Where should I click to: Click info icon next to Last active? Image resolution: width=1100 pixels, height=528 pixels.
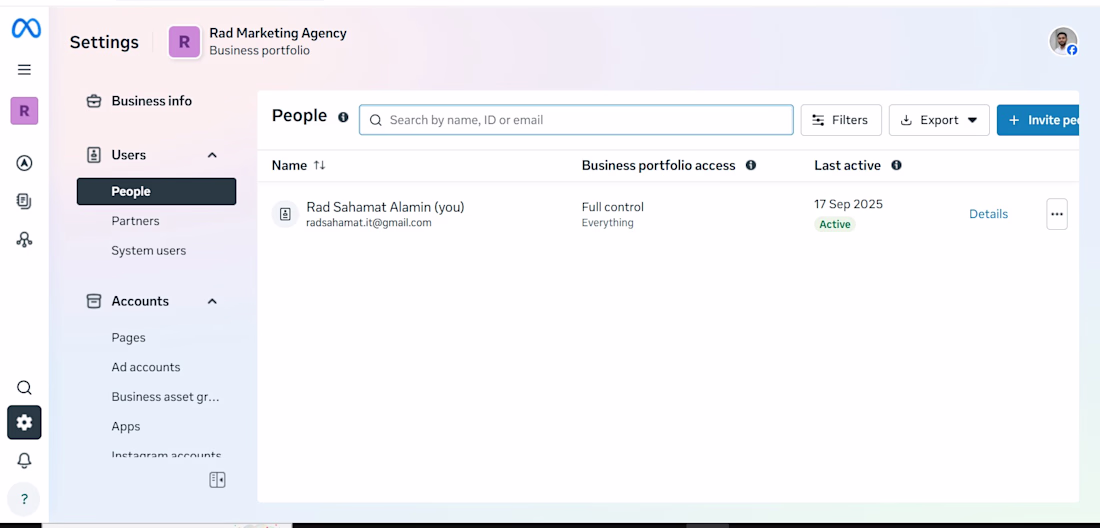[x=896, y=165]
